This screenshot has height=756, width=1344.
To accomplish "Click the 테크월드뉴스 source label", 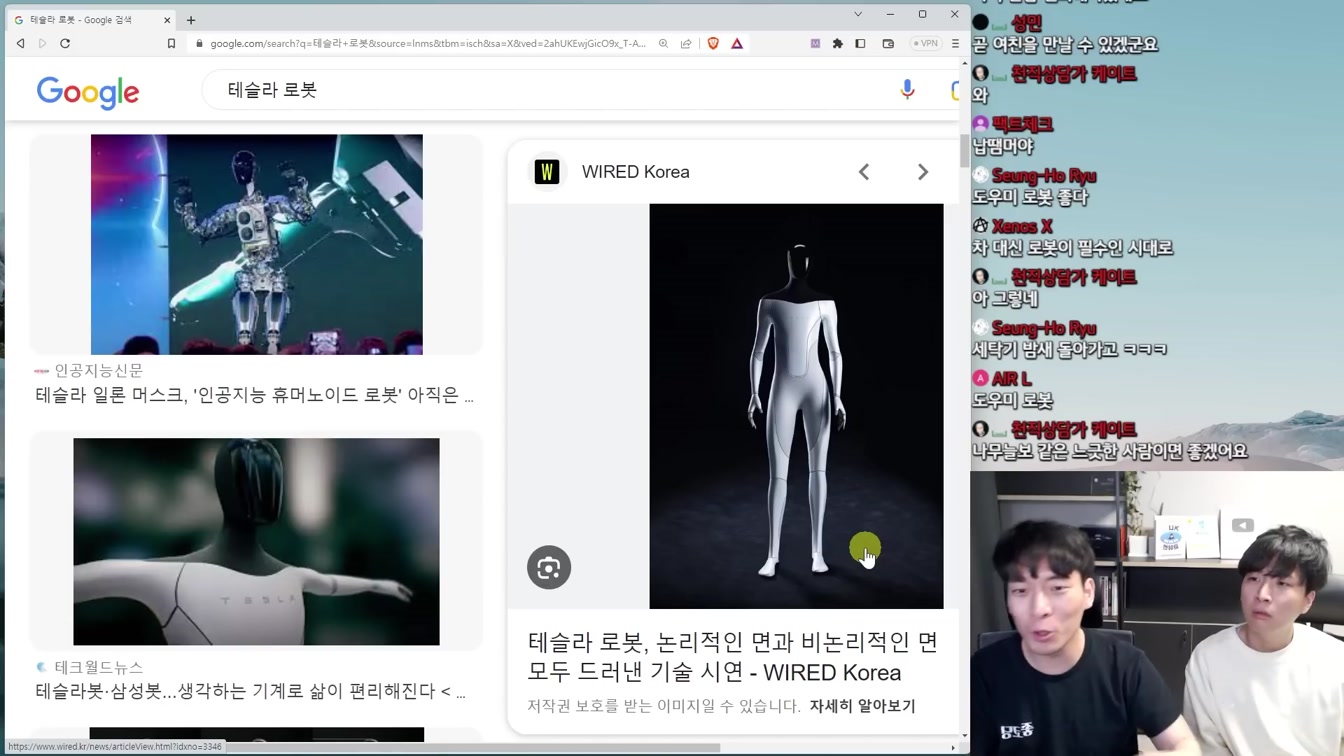I will pos(99,667).
